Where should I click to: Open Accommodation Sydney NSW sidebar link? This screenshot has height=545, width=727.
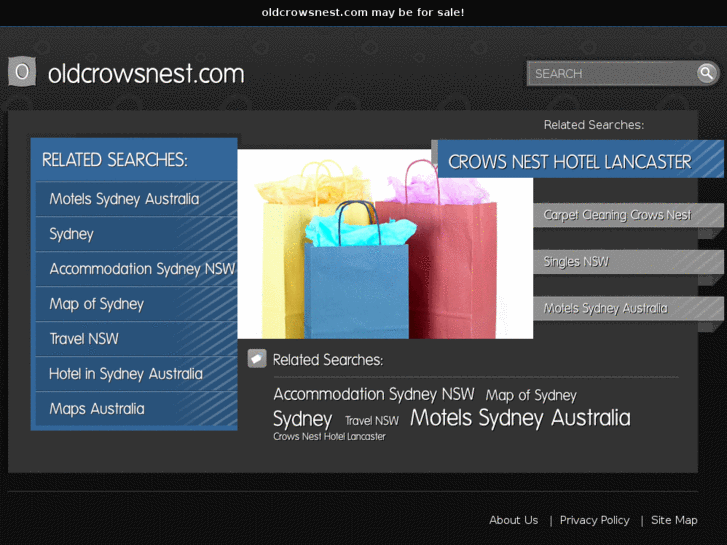pyautogui.click(x=141, y=269)
